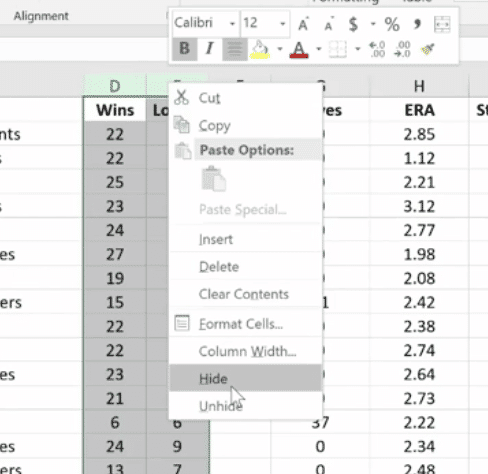
Task: Click the Format Painter brush icon
Action: click(428, 49)
